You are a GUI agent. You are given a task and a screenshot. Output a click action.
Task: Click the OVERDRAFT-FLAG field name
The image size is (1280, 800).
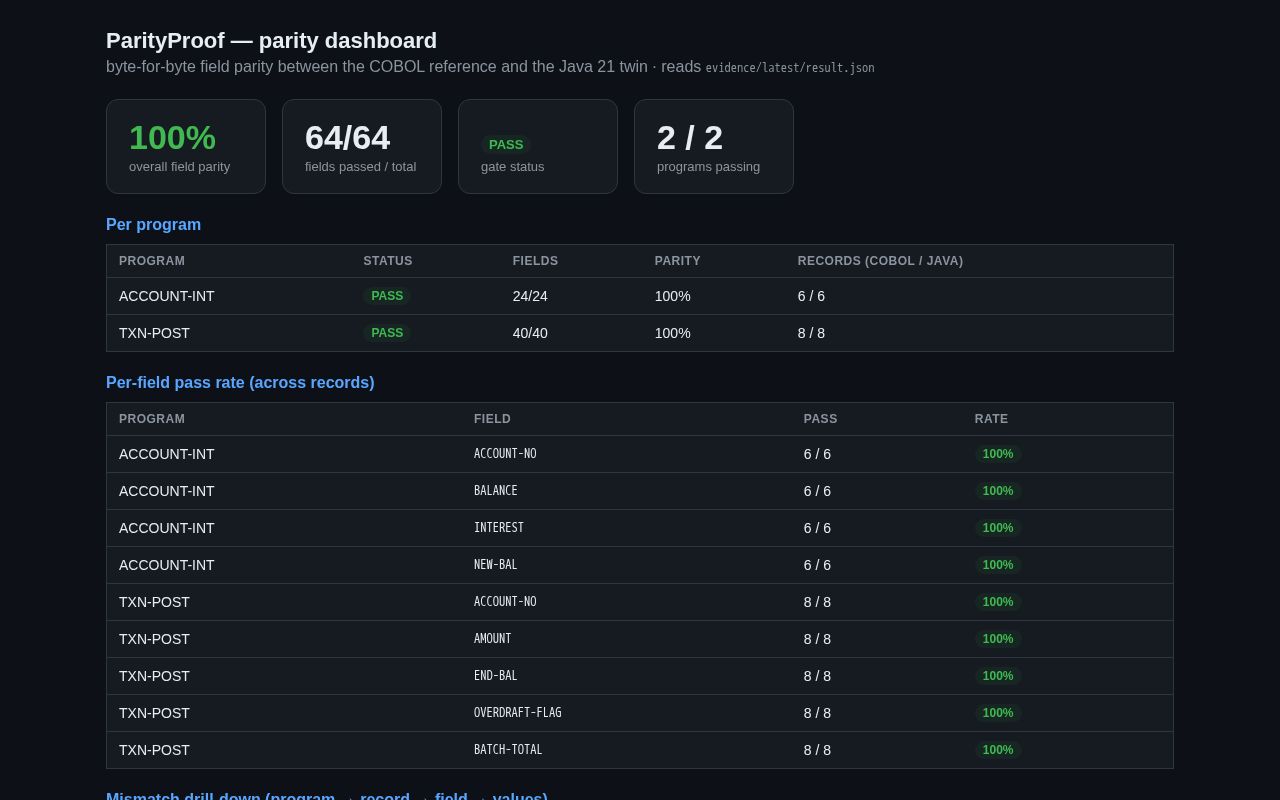point(518,713)
